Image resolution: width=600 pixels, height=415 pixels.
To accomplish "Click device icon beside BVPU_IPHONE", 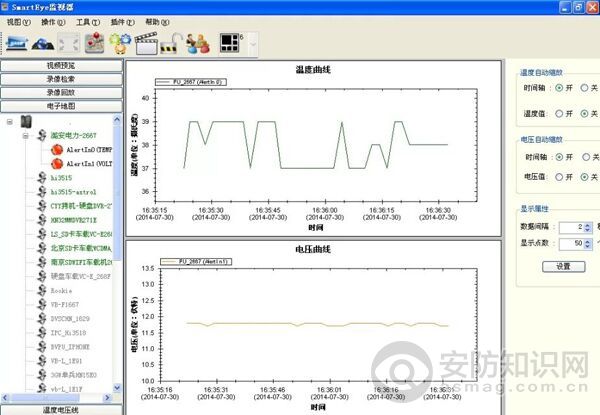I will pos(42,347).
